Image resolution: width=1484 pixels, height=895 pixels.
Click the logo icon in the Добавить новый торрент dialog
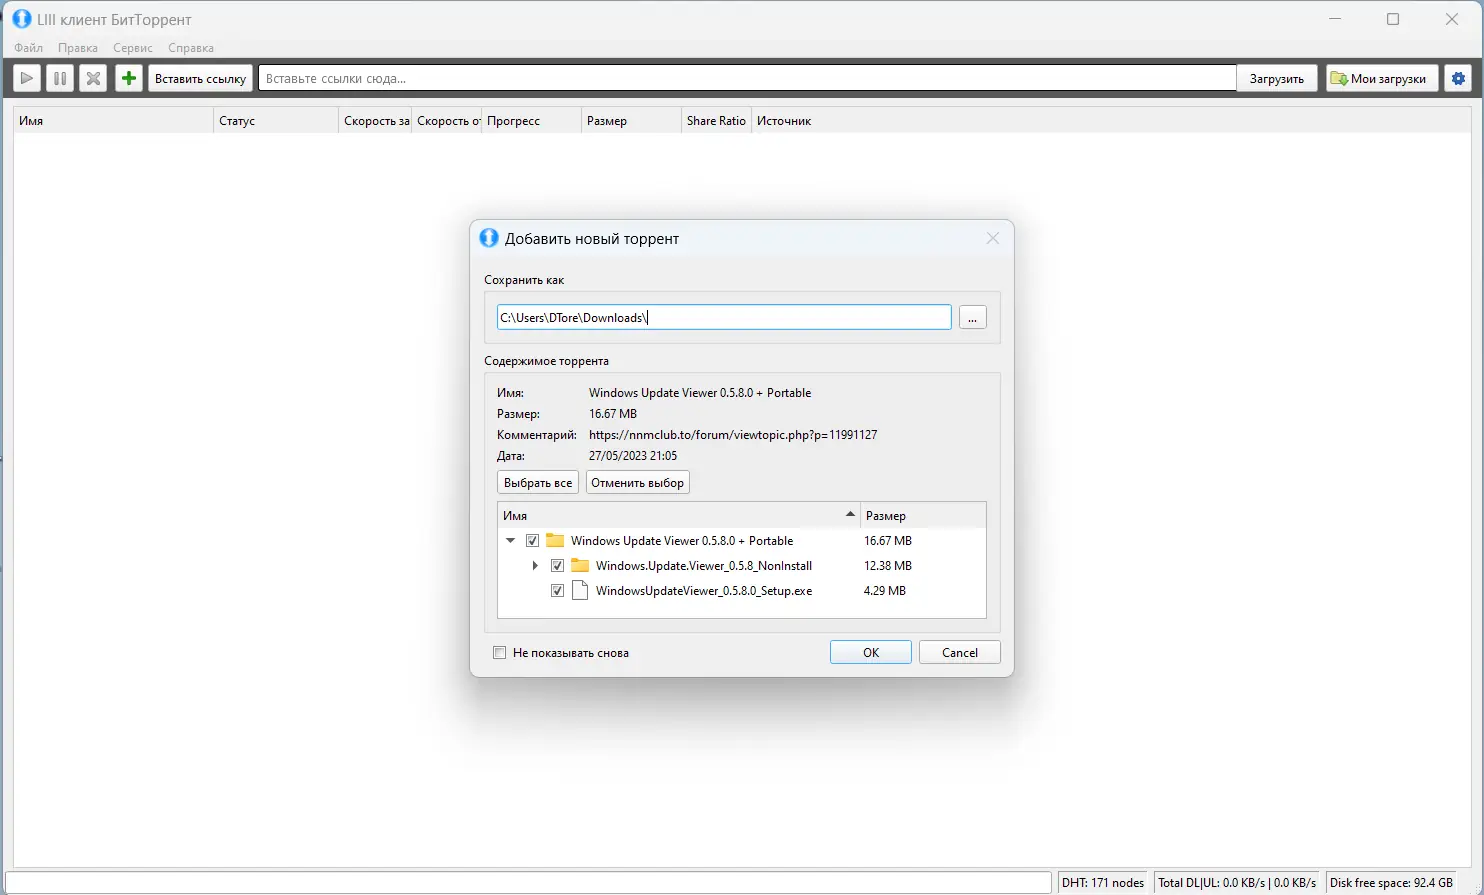(x=489, y=238)
